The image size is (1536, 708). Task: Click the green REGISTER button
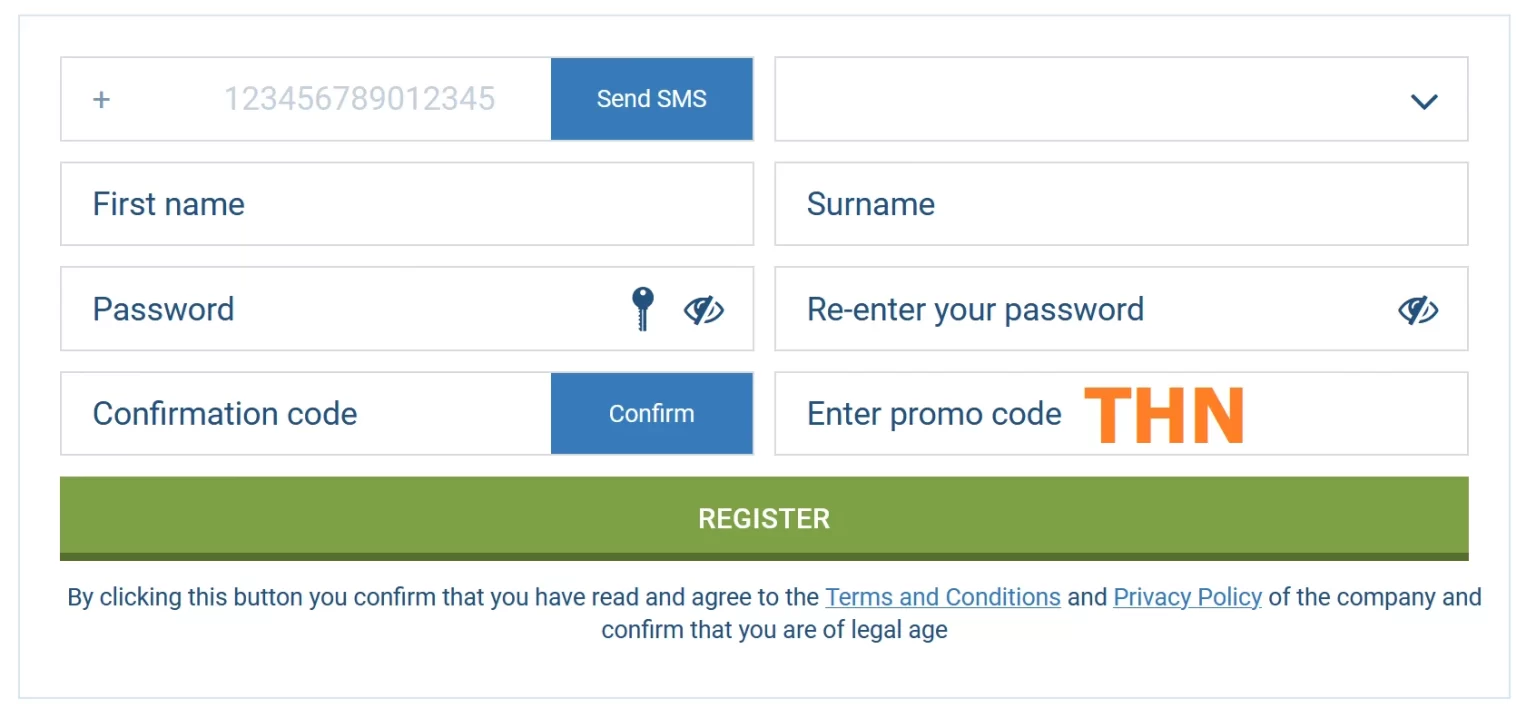764,518
